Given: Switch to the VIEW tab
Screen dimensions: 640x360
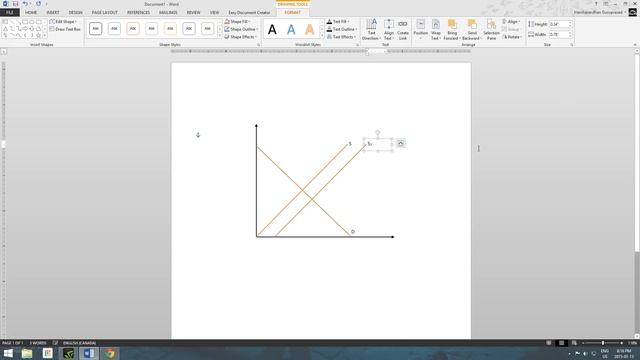Looking at the screenshot, I should (214, 12).
